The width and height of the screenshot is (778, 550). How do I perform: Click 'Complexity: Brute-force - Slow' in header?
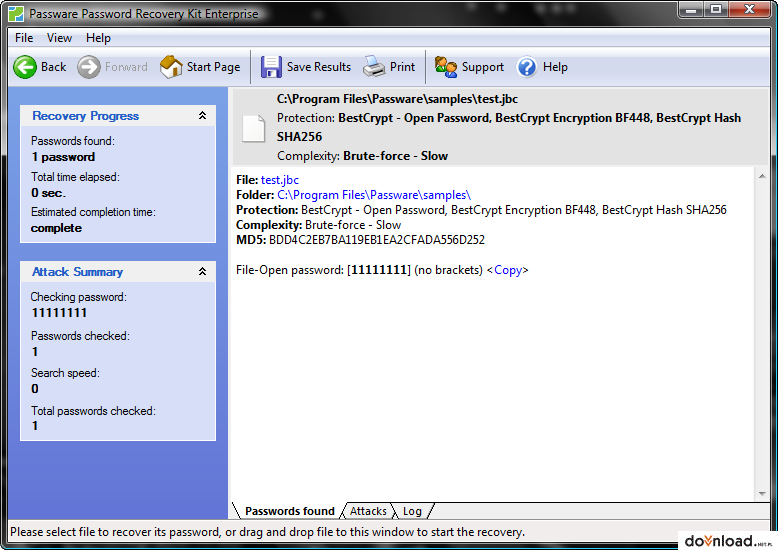362,156
